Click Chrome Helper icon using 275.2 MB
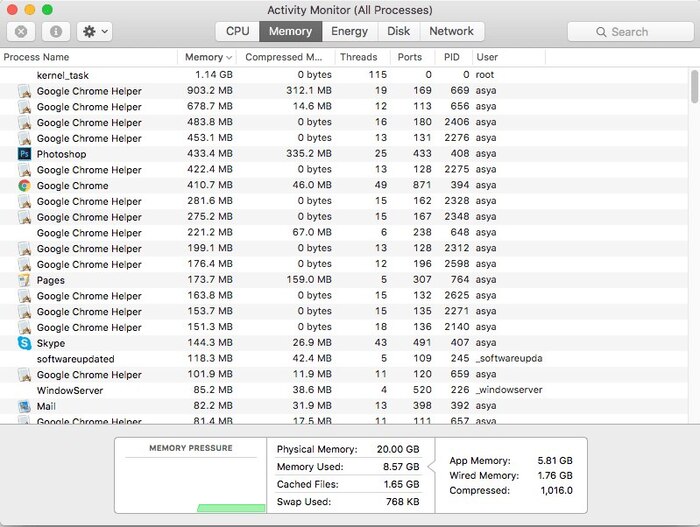The width and height of the screenshot is (700, 527). pos(25,217)
